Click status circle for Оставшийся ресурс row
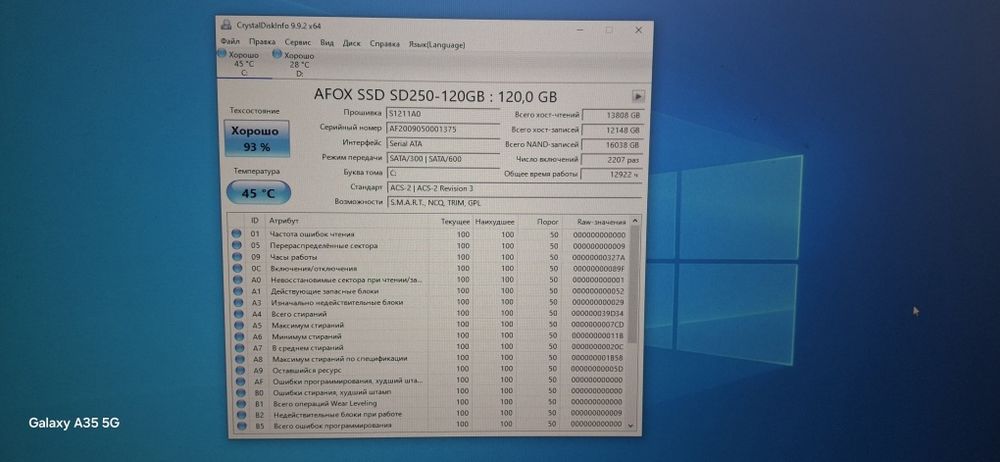Image resolution: width=1000 pixels, height=462 pixels. point(240,370)
